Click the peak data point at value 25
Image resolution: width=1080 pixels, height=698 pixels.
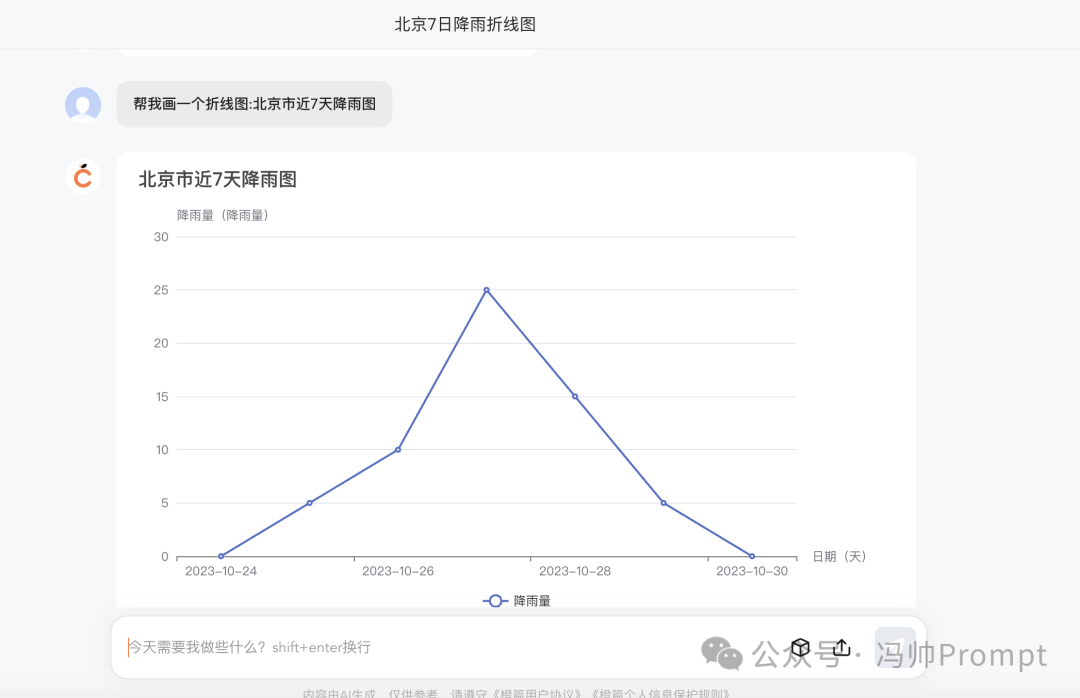pyautogui.click(x=486, y=289)
